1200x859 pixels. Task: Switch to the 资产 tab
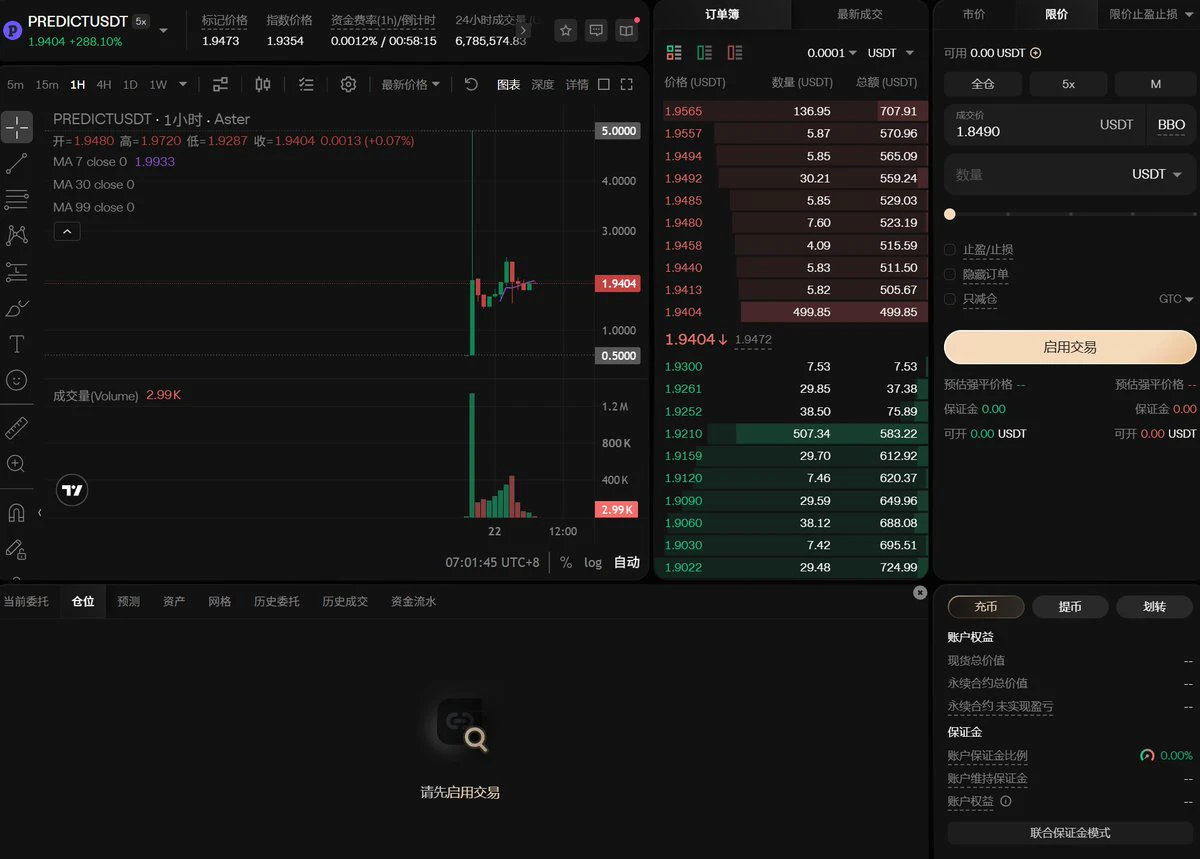click(174, 601)
